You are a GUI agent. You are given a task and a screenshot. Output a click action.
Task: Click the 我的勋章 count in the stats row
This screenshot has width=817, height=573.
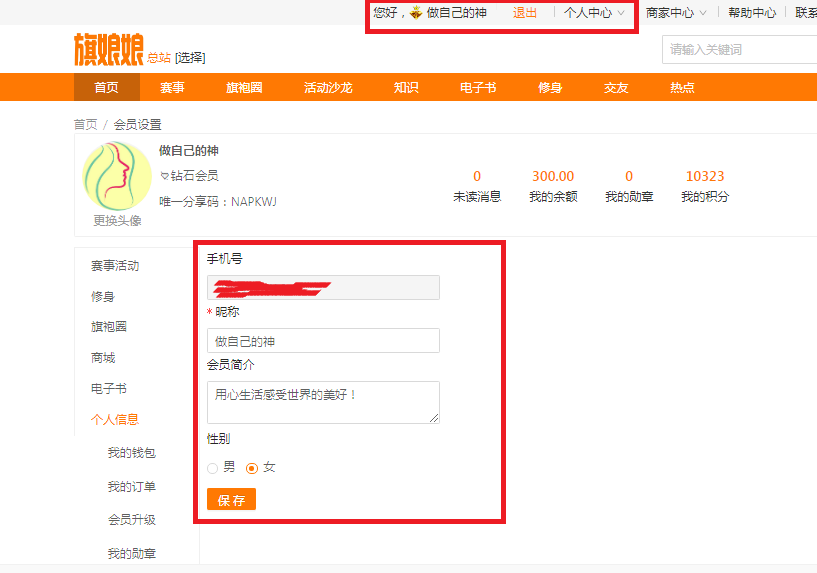point(629,176)
